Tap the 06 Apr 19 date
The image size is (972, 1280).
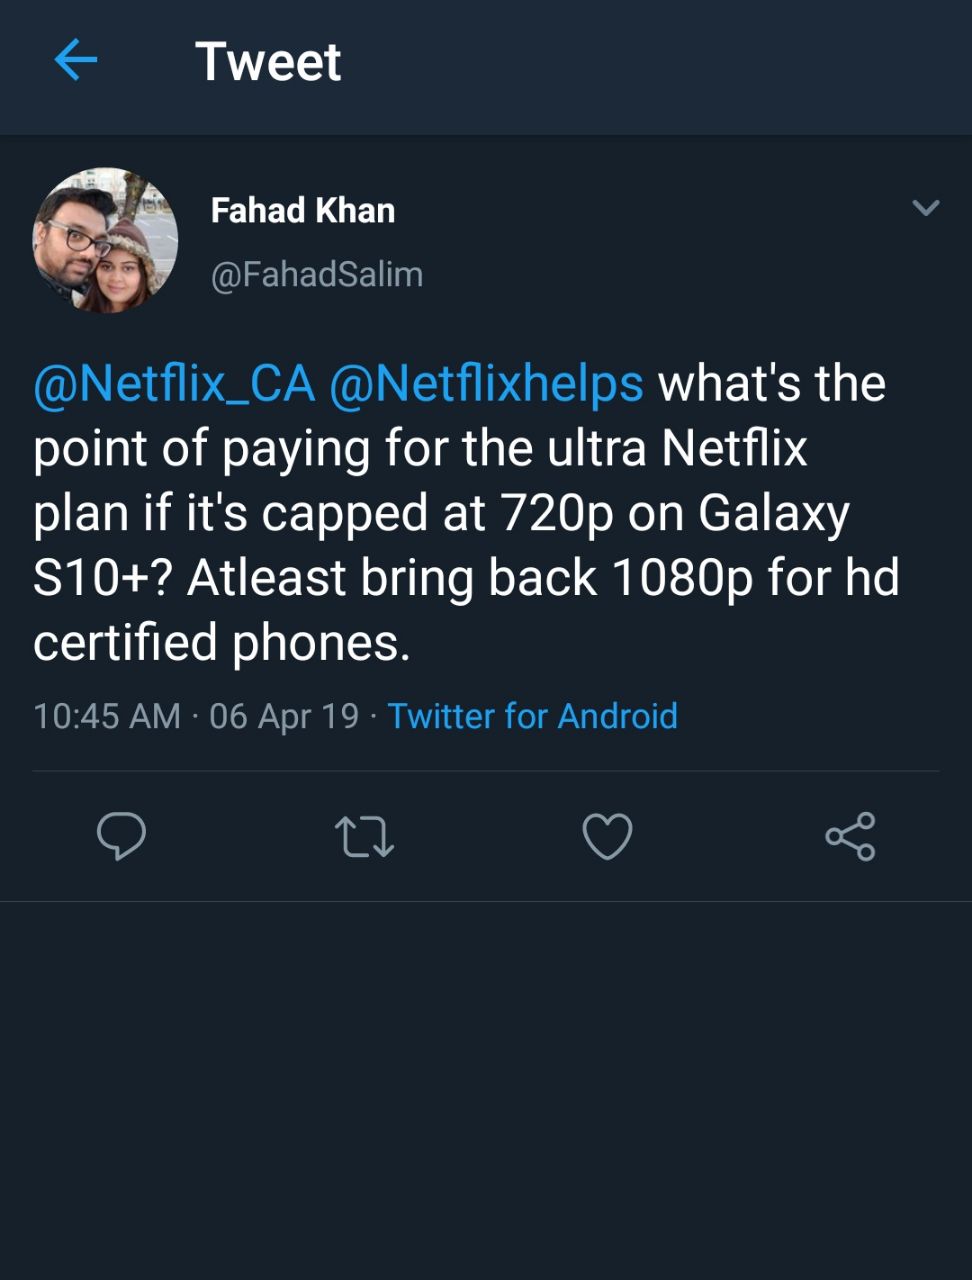[284, 716]
